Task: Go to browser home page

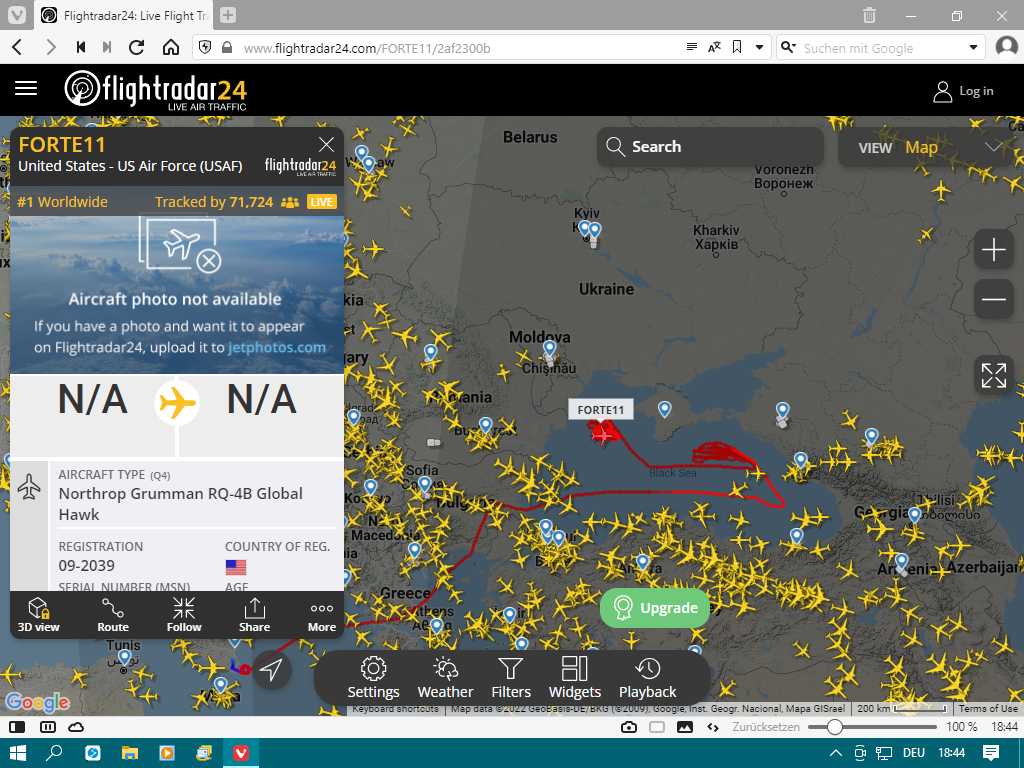Action: (x=171, y=48)
